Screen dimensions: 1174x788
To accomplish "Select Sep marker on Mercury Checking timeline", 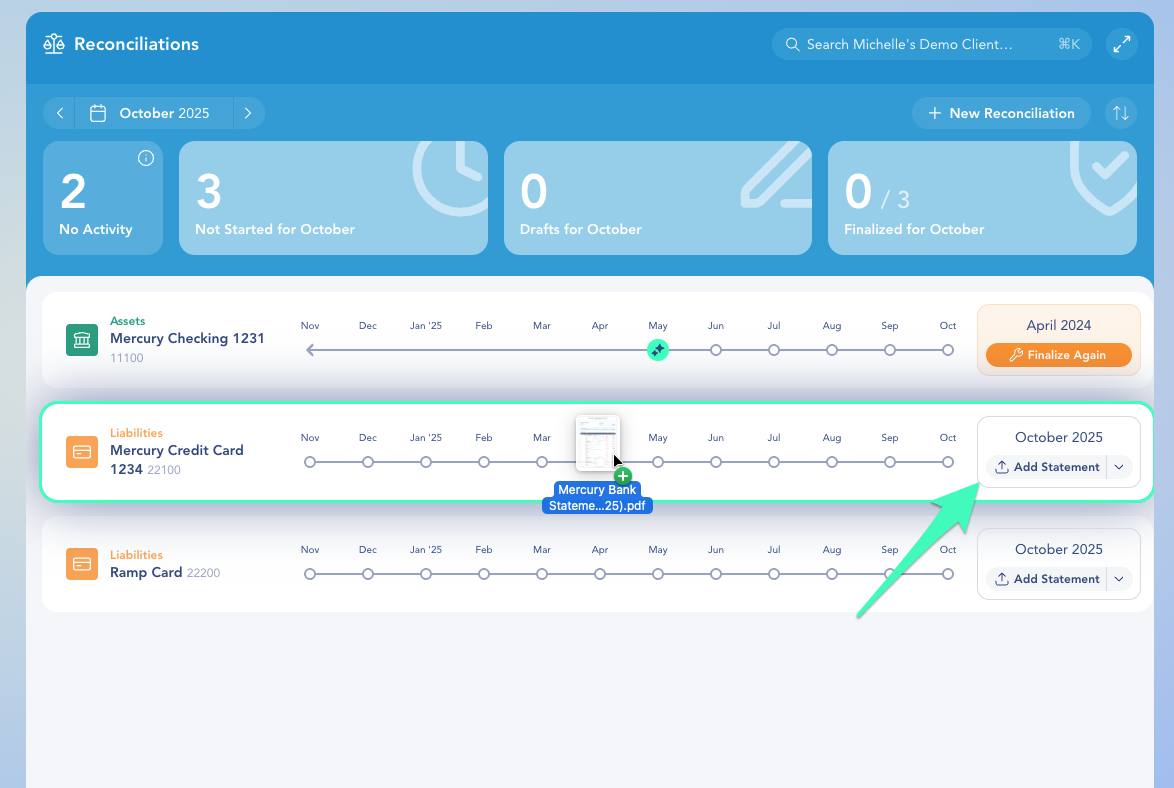I will (890, 350).
